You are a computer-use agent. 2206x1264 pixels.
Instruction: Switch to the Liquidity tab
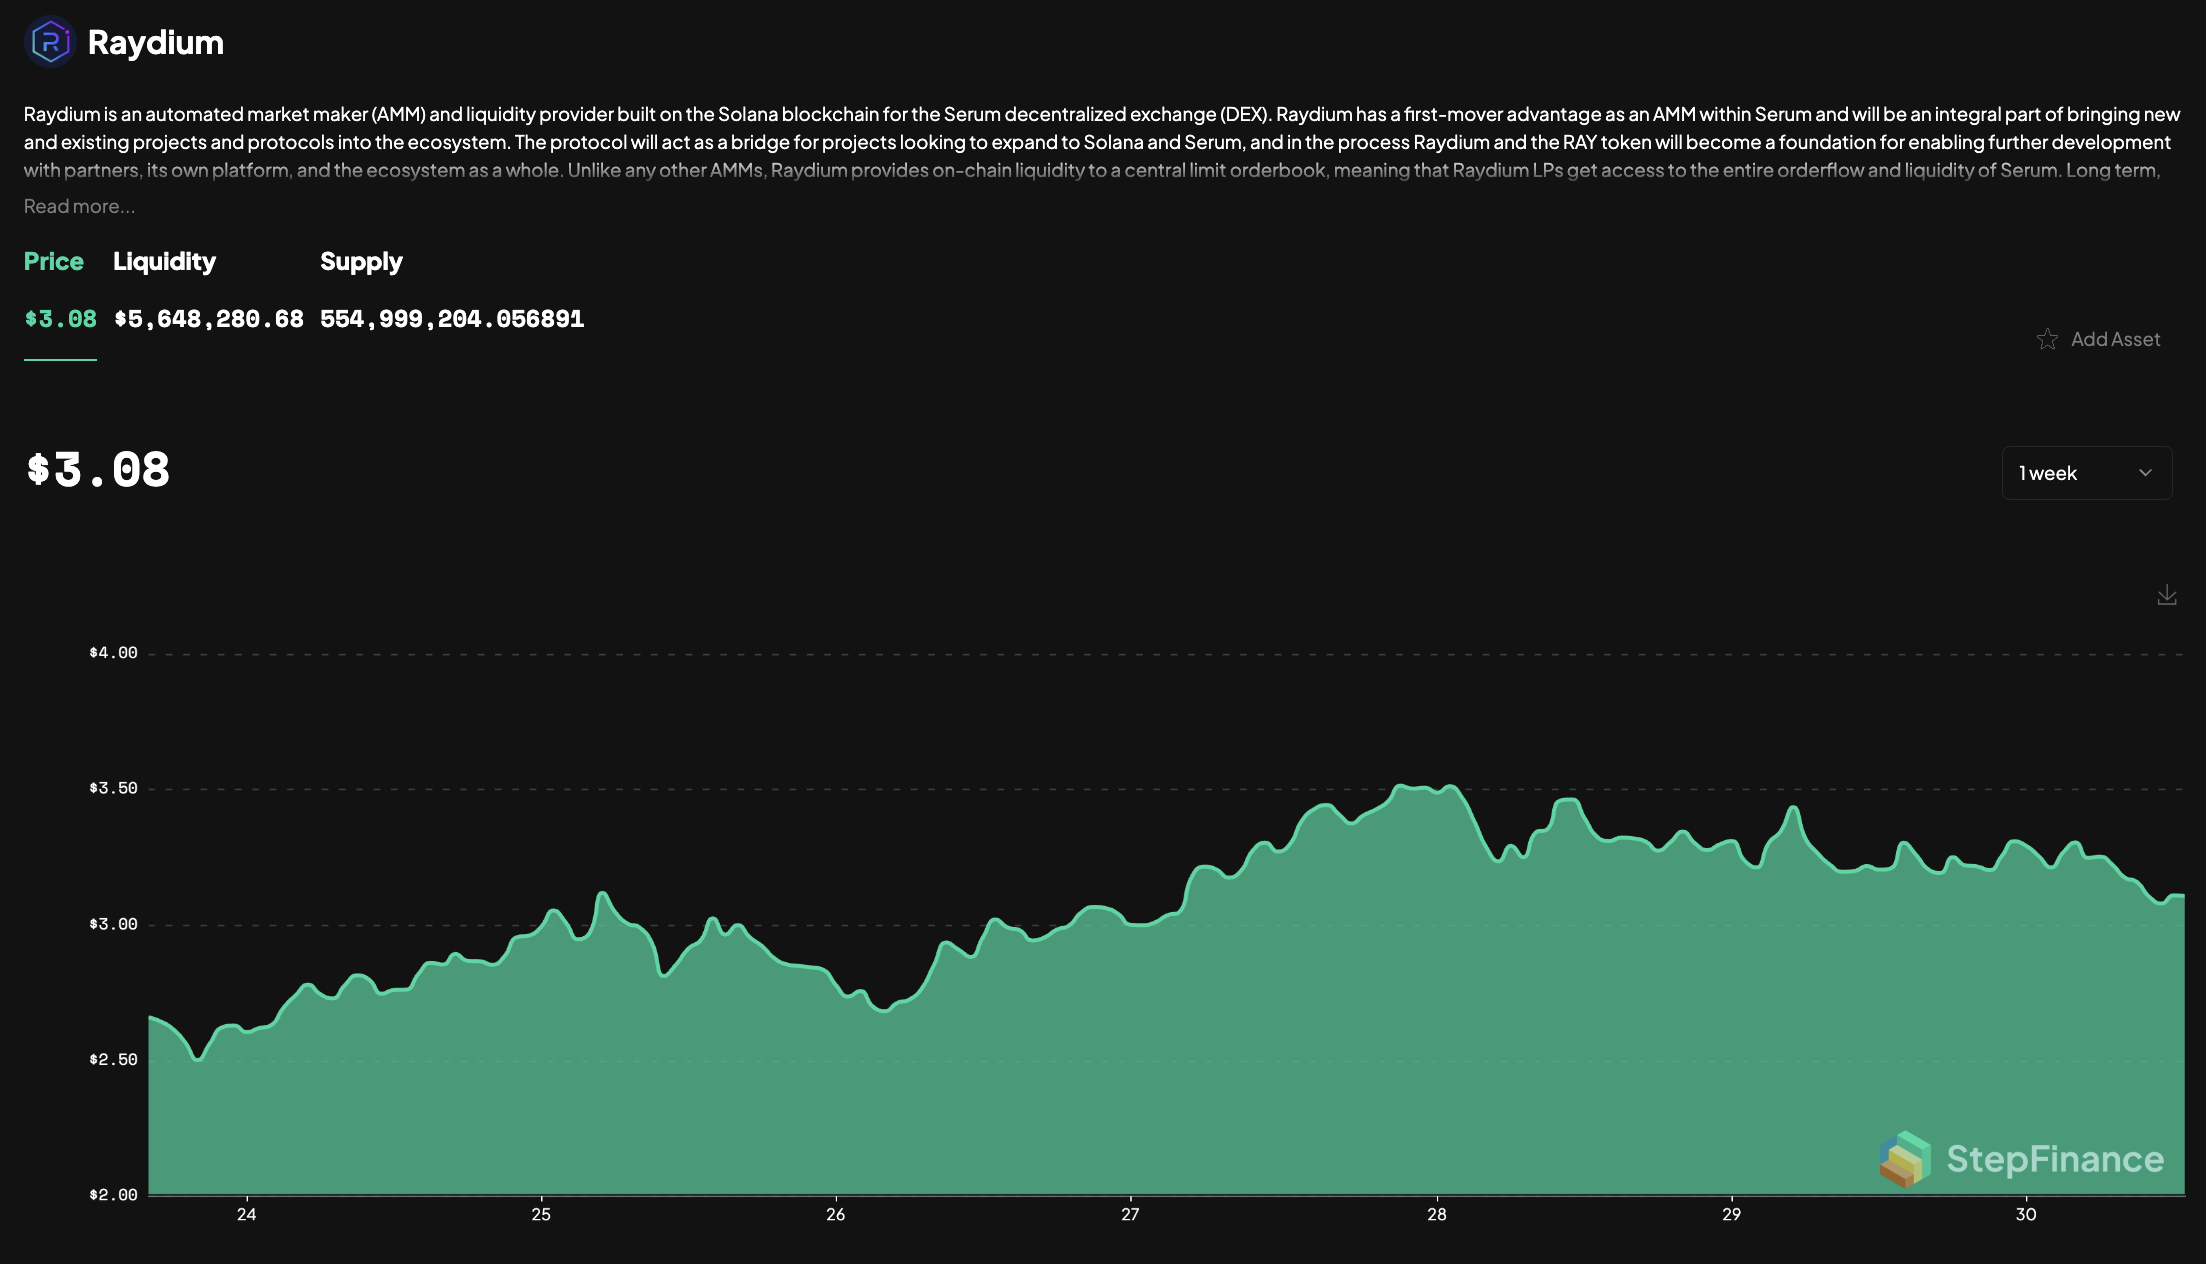tap(164, 261)
